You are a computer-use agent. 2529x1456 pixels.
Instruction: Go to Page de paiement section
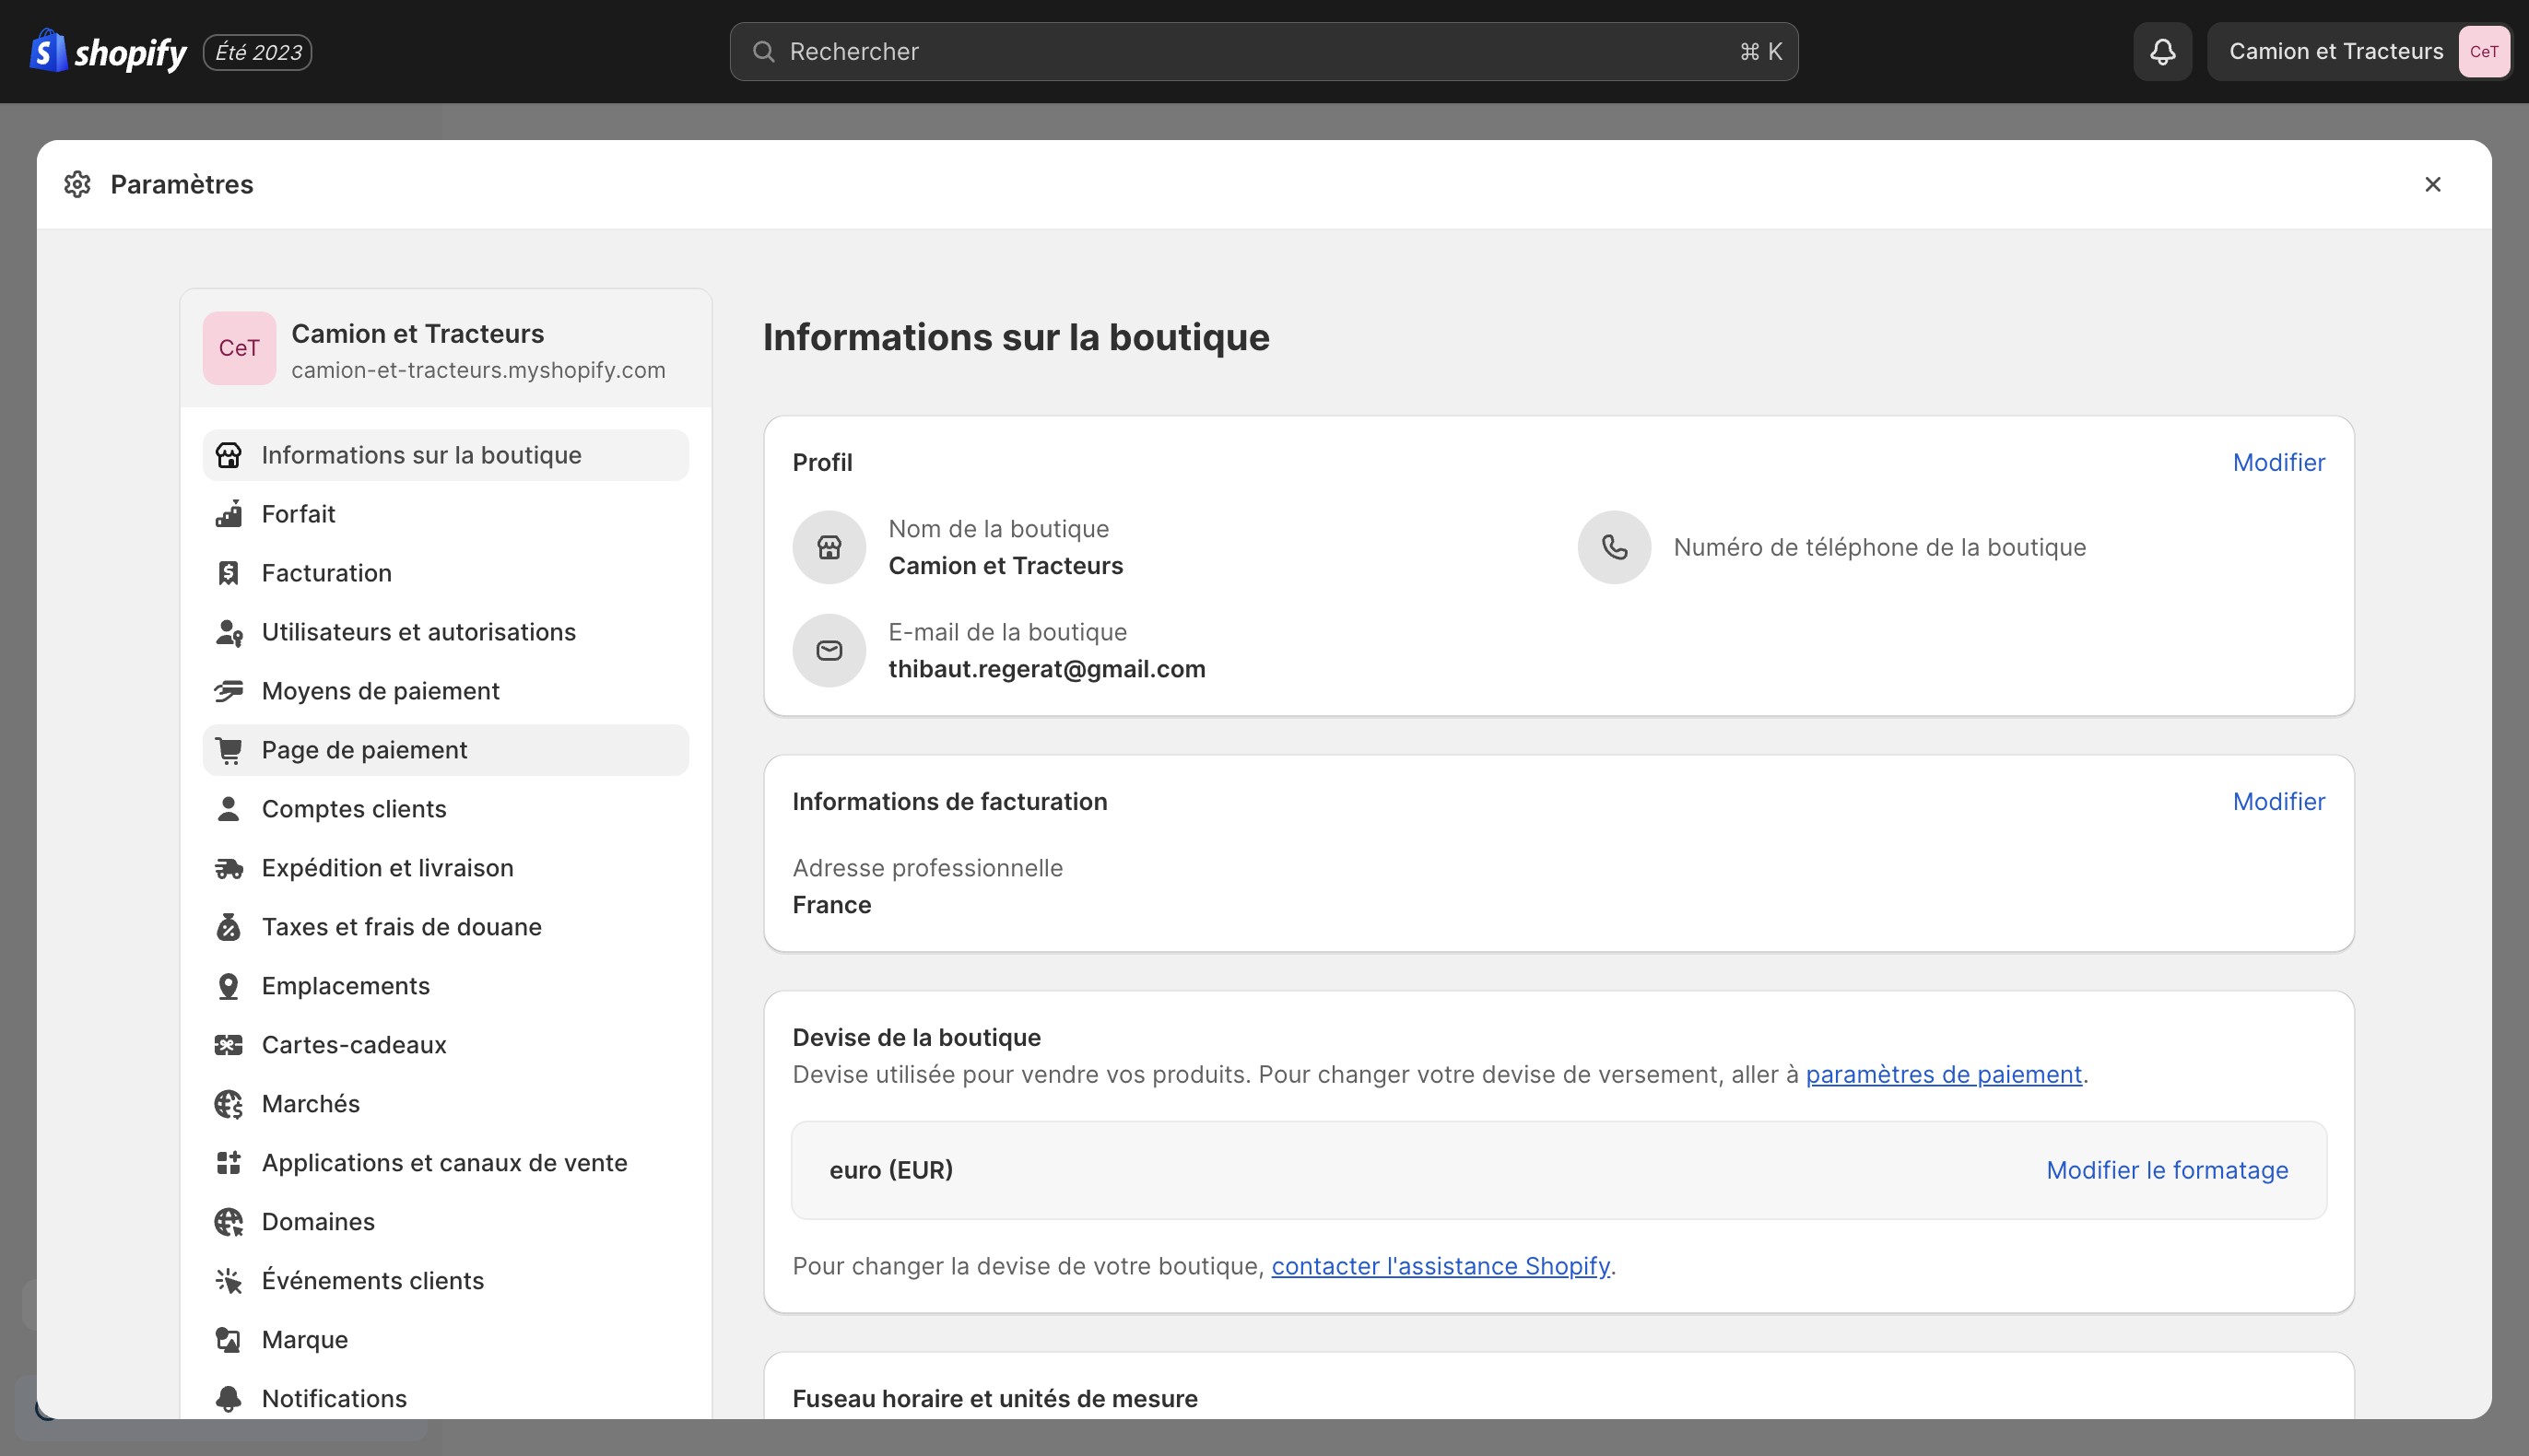364,750
